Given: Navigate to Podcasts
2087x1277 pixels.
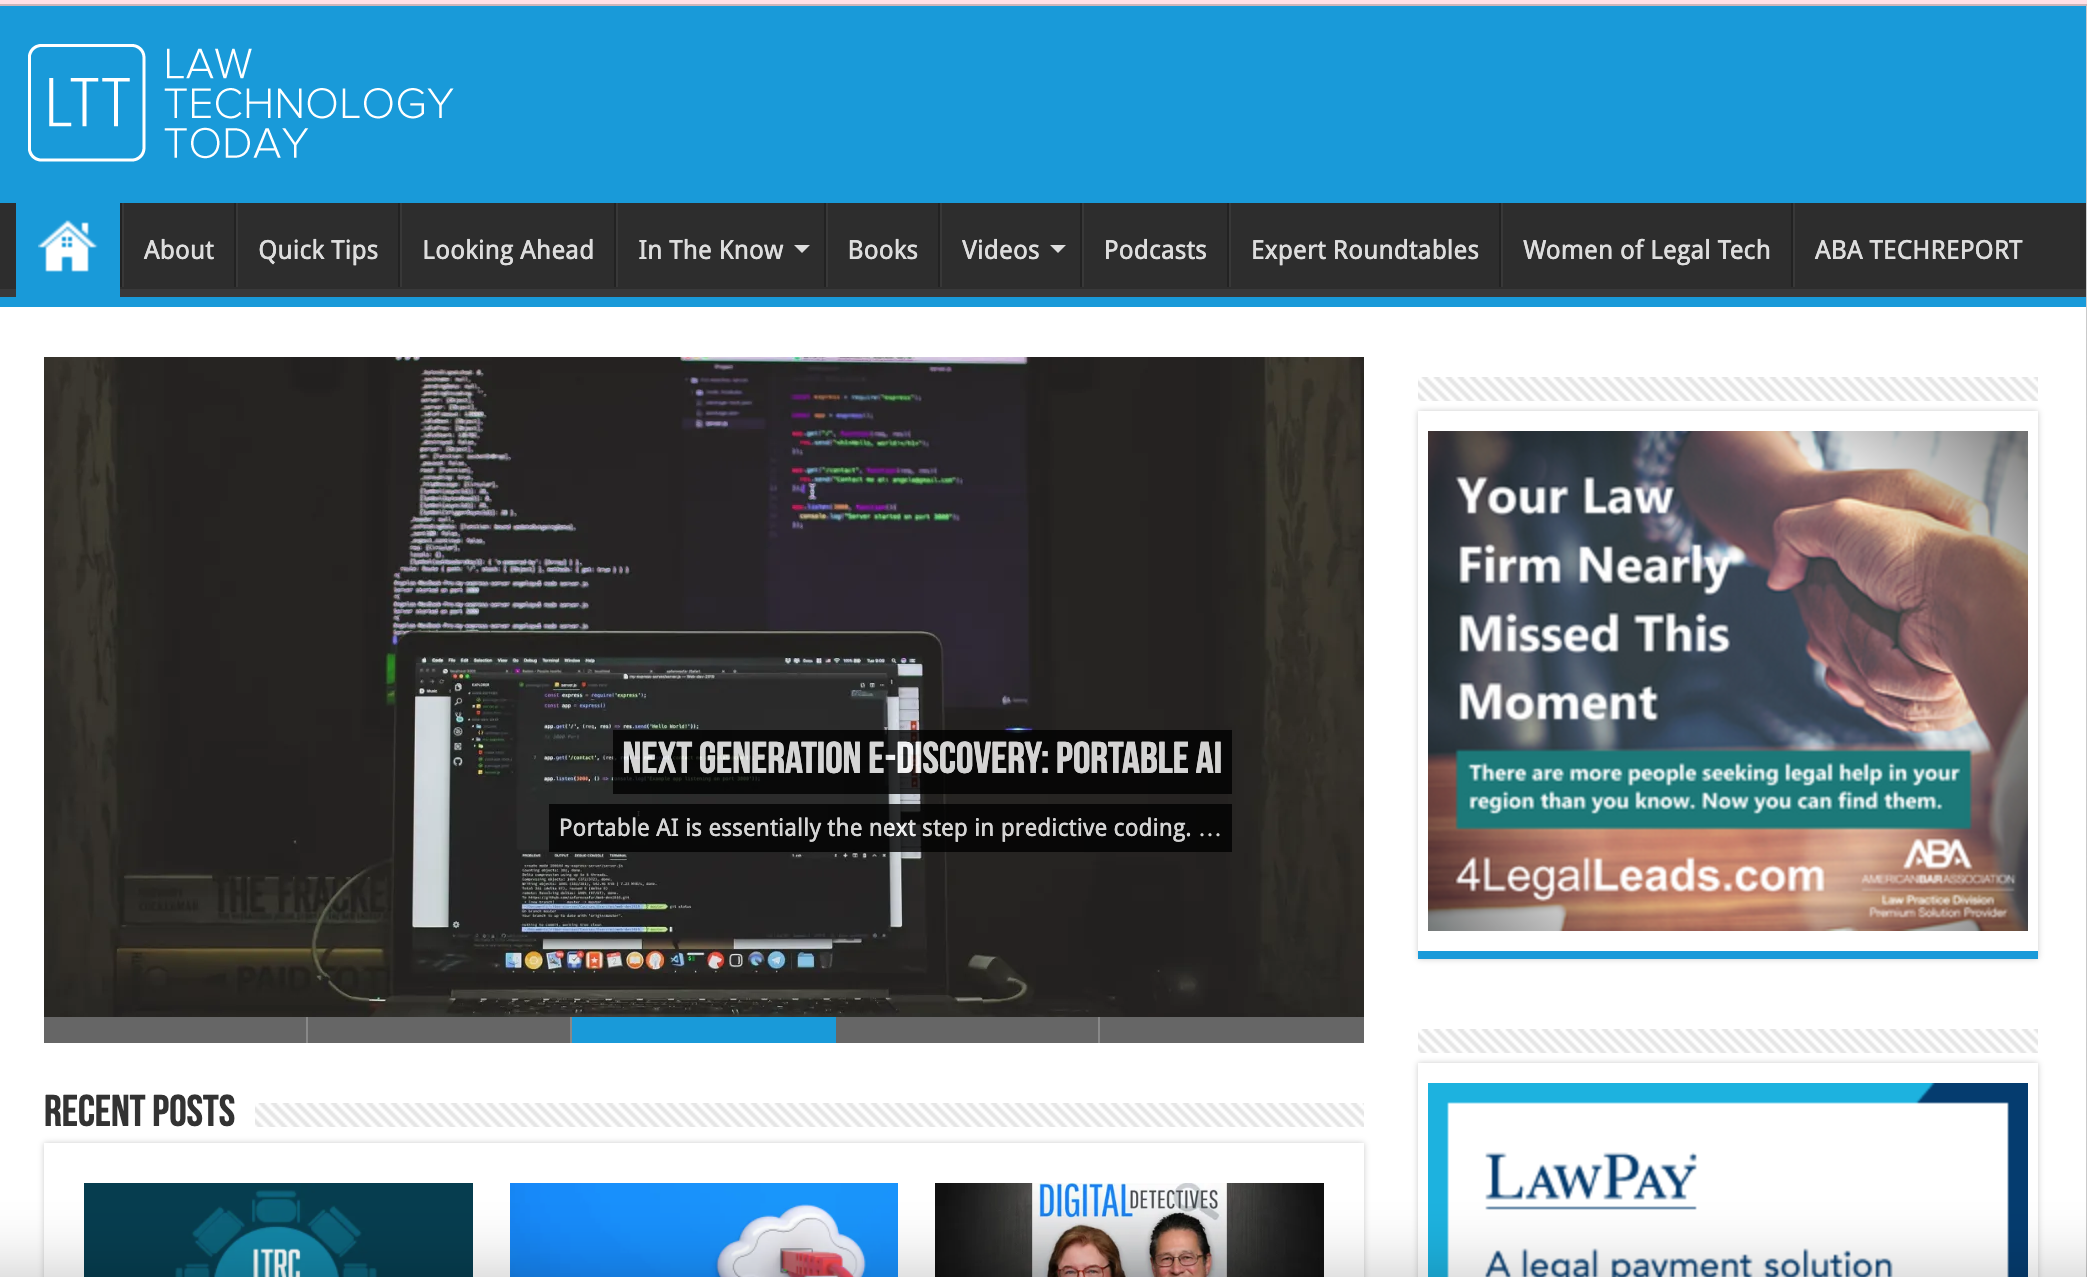Looking at the screenshot, I should 1155,249.
